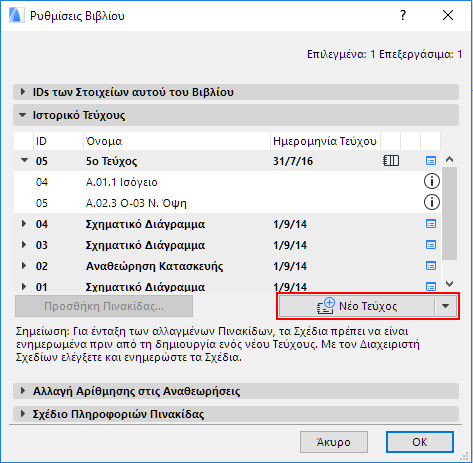Open issue details icon for 5ο Τεύχος

tap(431, 161)
